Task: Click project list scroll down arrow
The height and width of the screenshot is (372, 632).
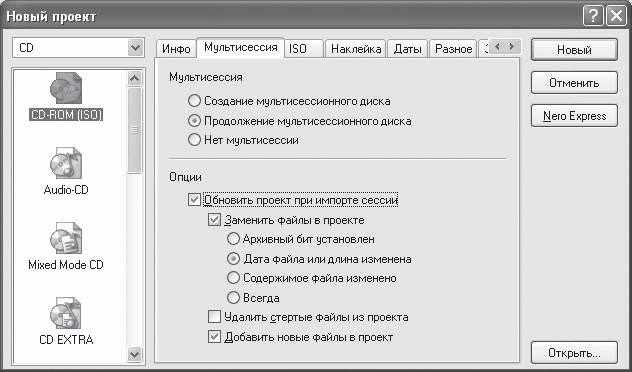Action: coord(135,355)
